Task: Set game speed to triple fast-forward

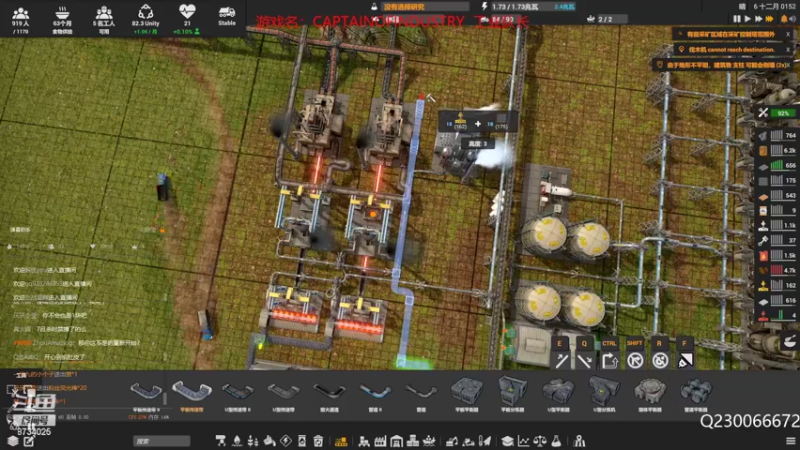Action: pyautogui.click(x=769, y=19)
